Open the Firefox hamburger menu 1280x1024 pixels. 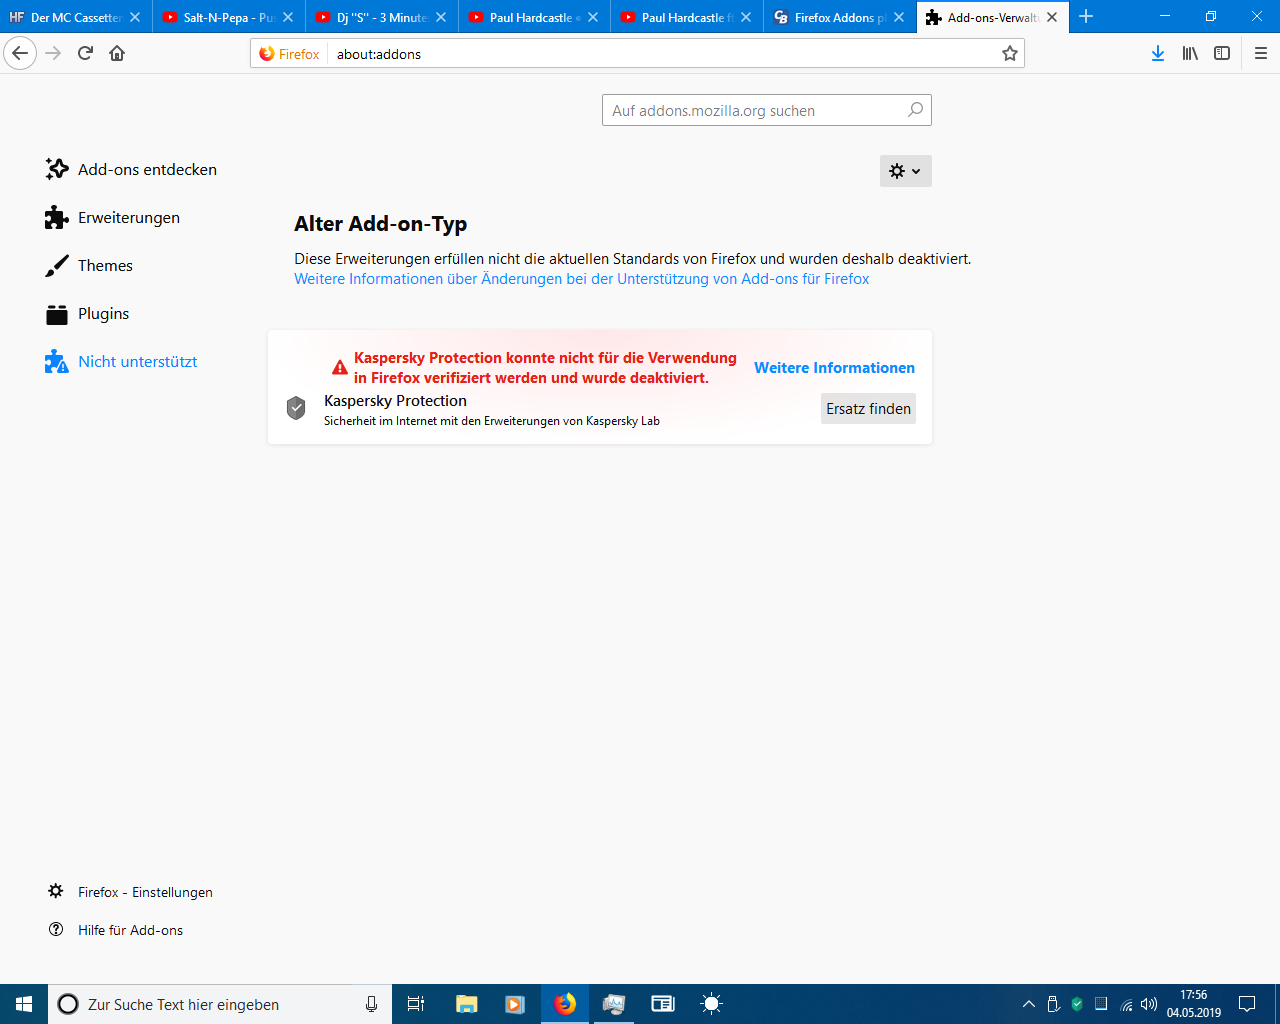[1261, 53]
